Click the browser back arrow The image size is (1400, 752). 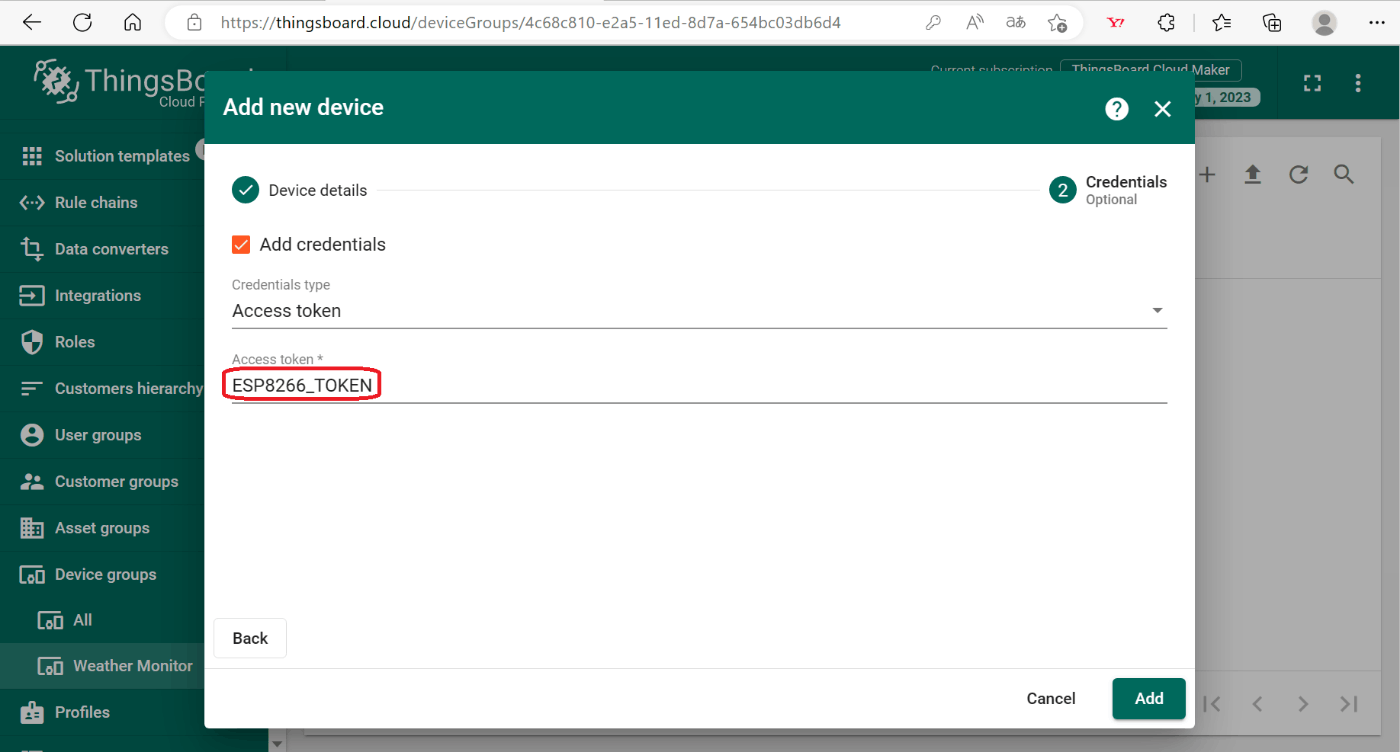click(32, 22)
